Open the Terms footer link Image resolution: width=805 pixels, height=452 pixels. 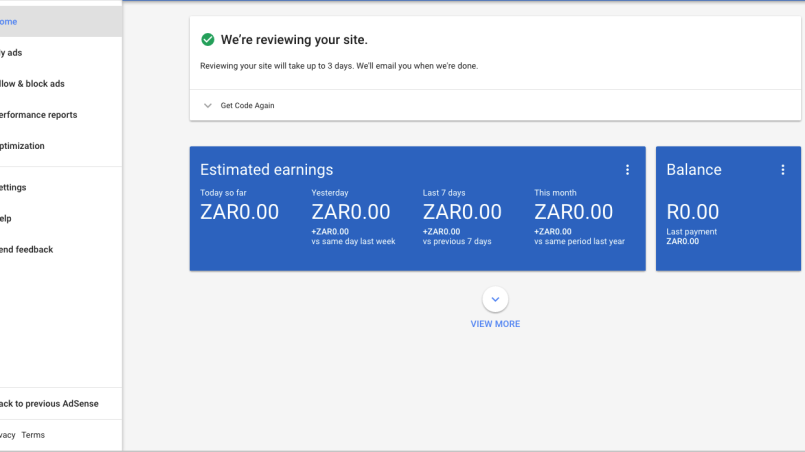pos(33,435)
